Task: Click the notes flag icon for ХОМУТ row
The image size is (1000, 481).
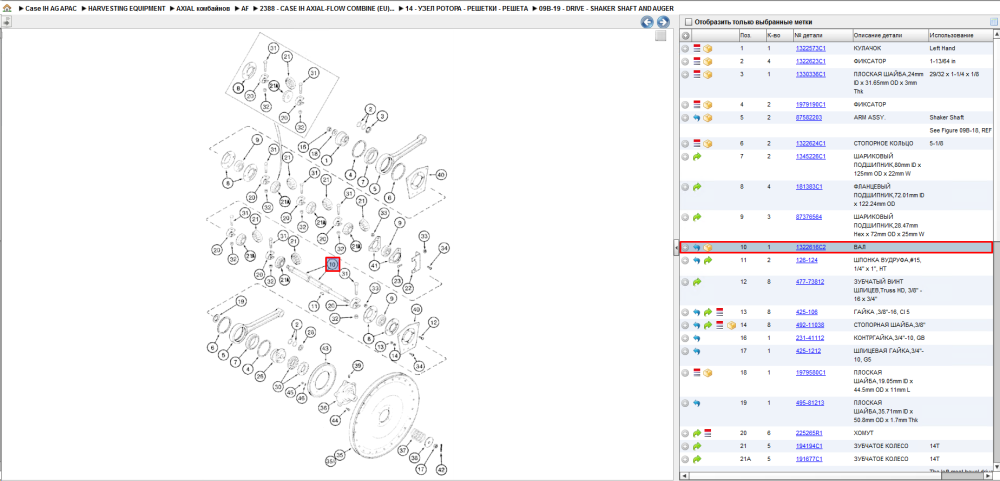Action: click(708, 433)
